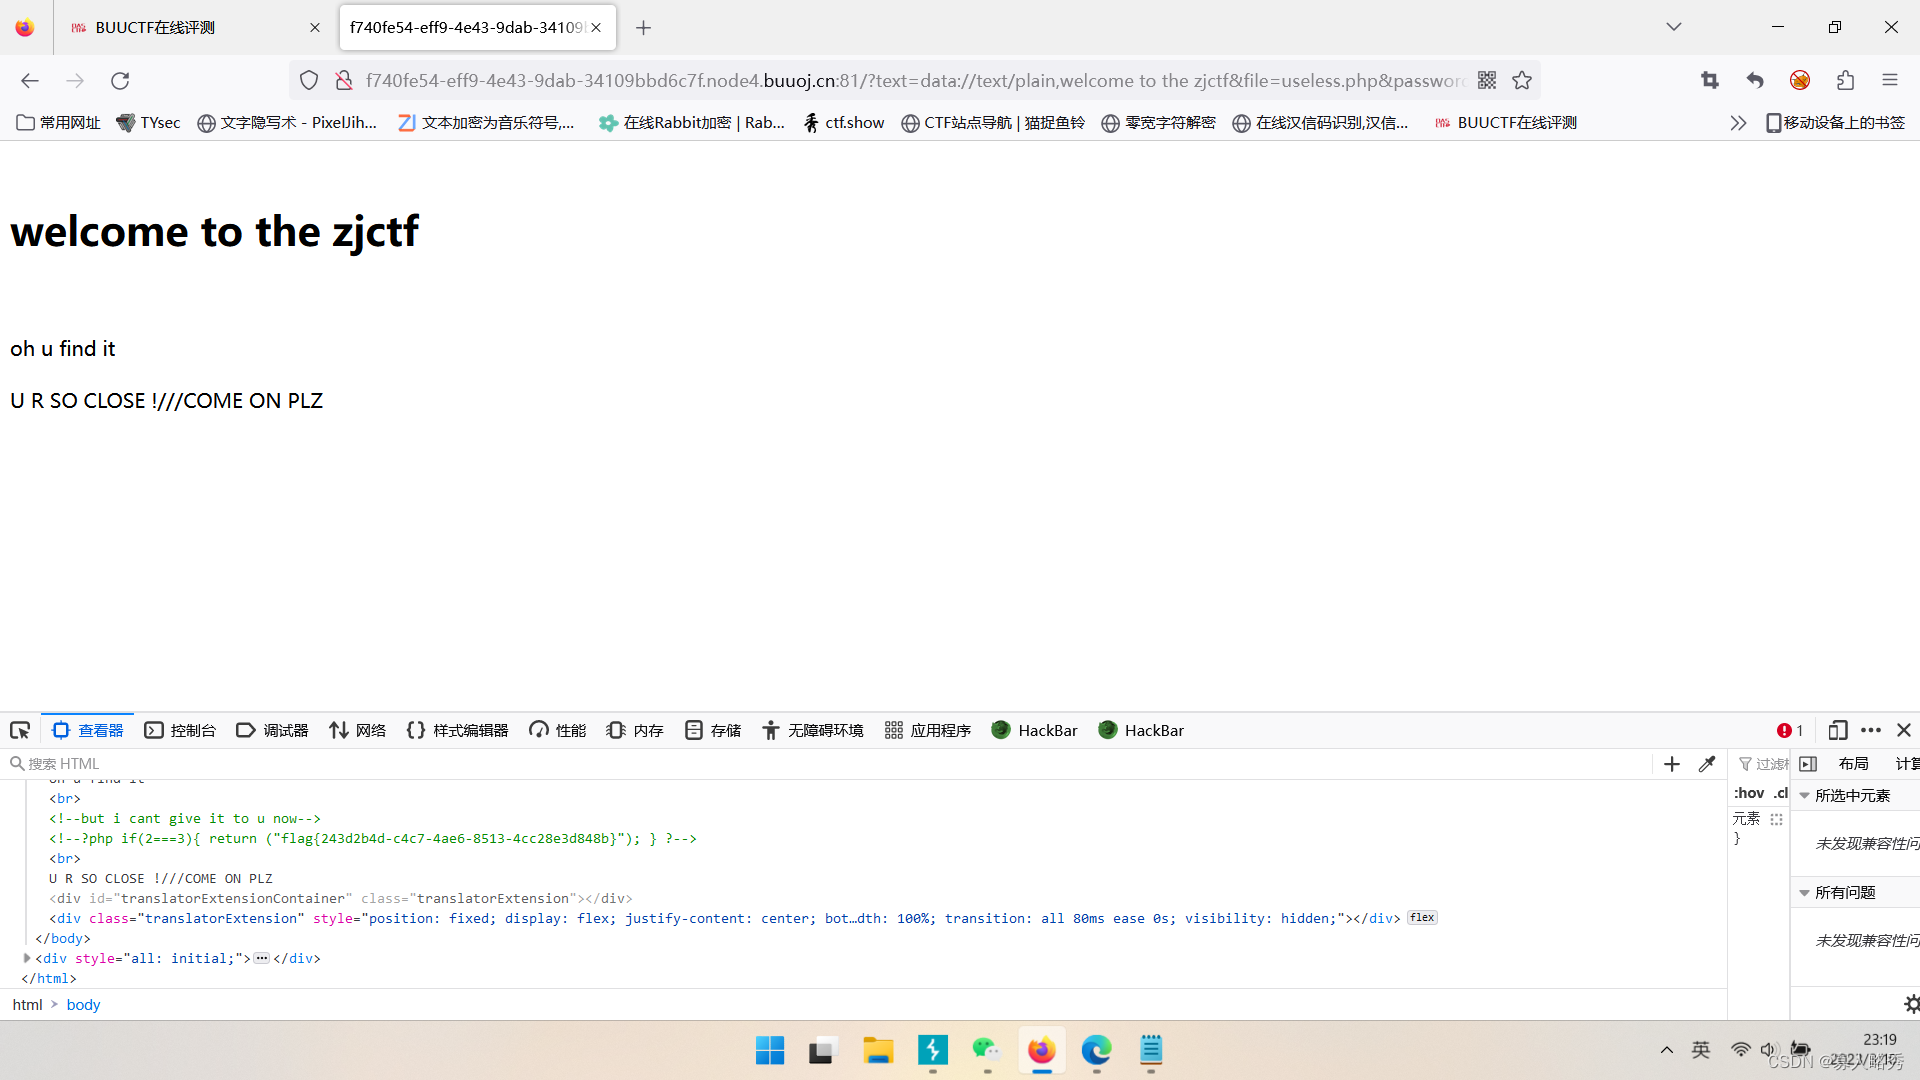Screen dimensions: 1920x1080
Task: Expand the div style all initial node
Action: [x=27, y=958]
